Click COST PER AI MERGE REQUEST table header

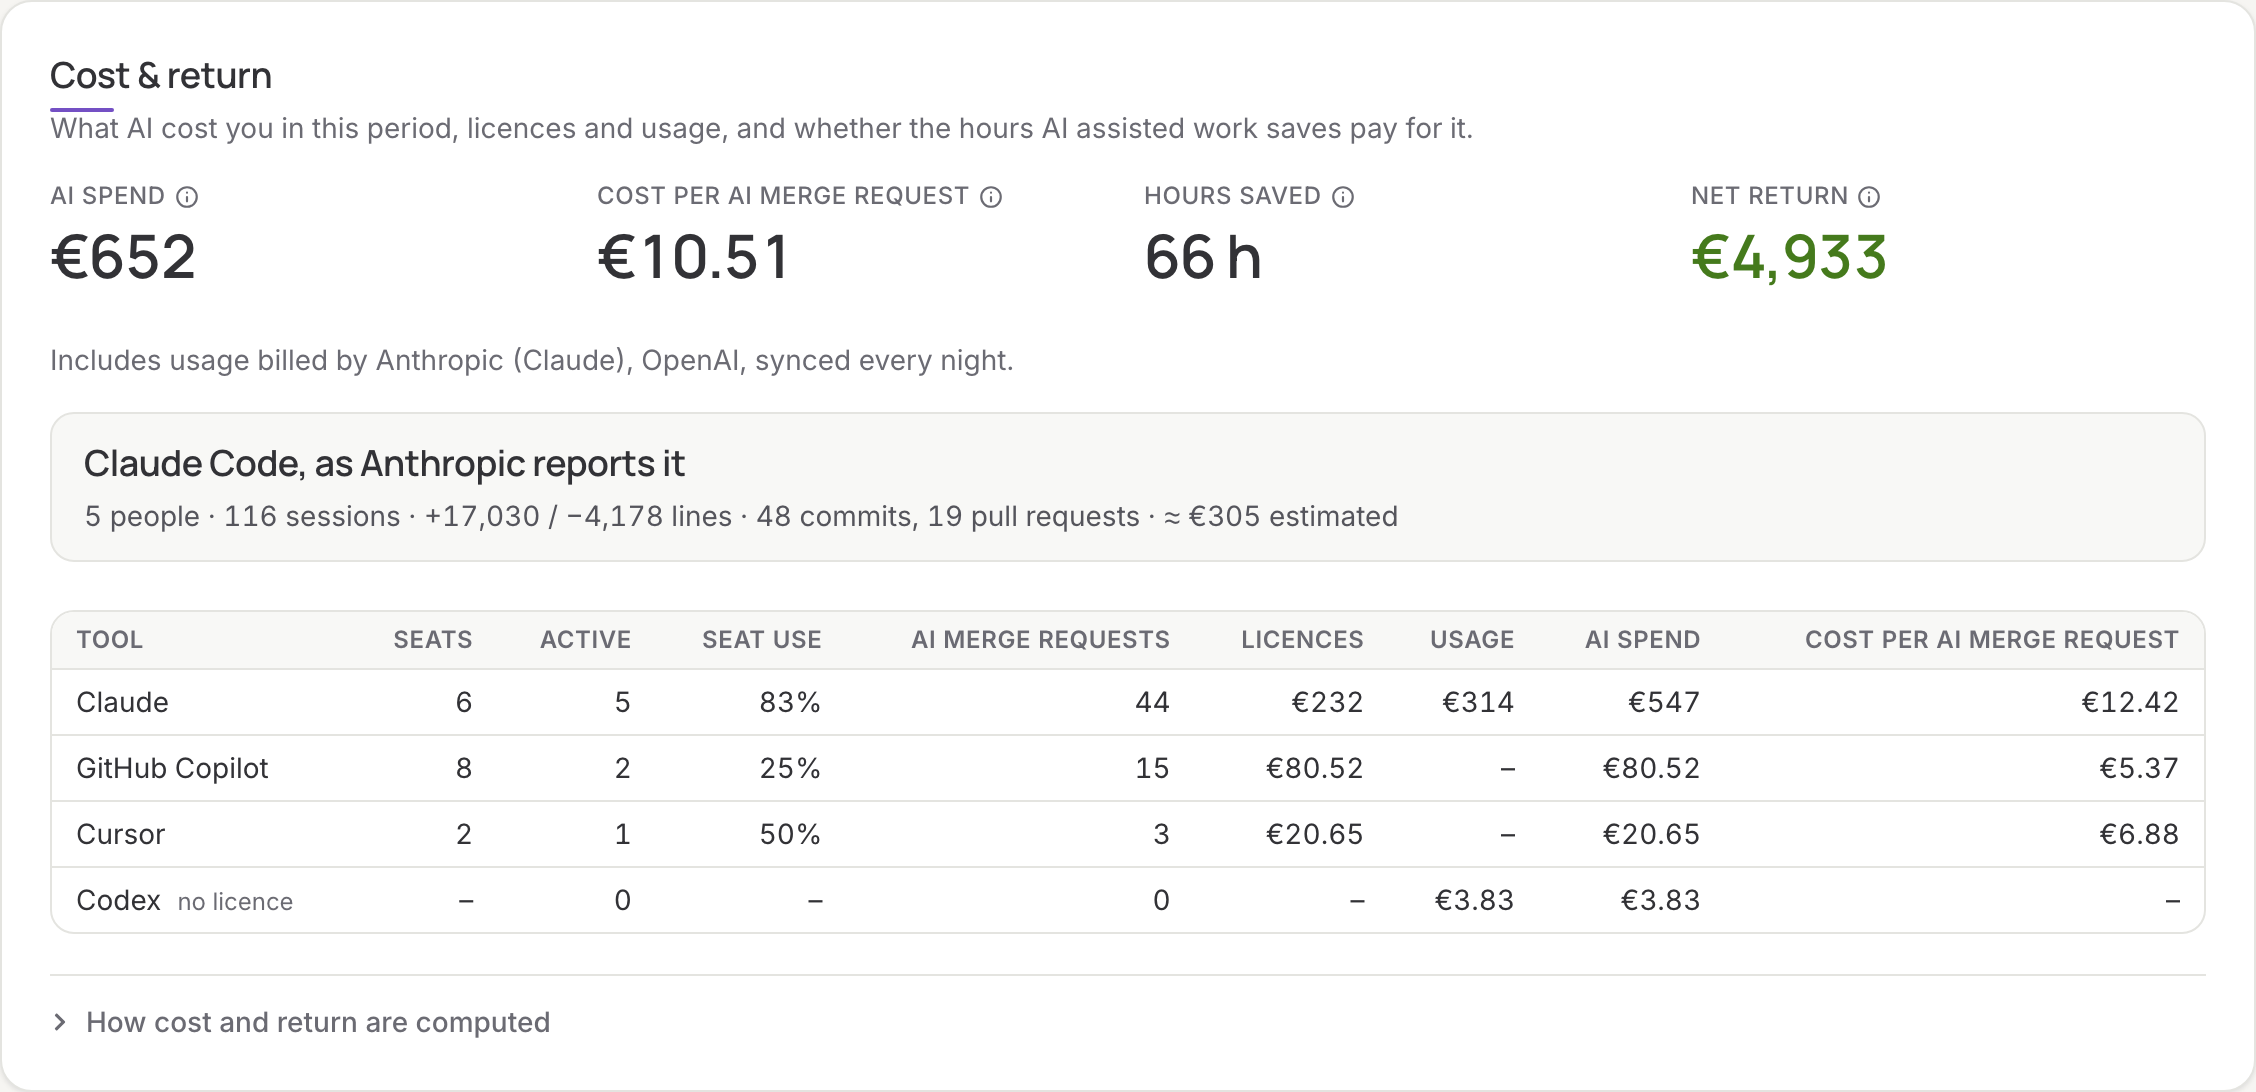click(1991, 640)
